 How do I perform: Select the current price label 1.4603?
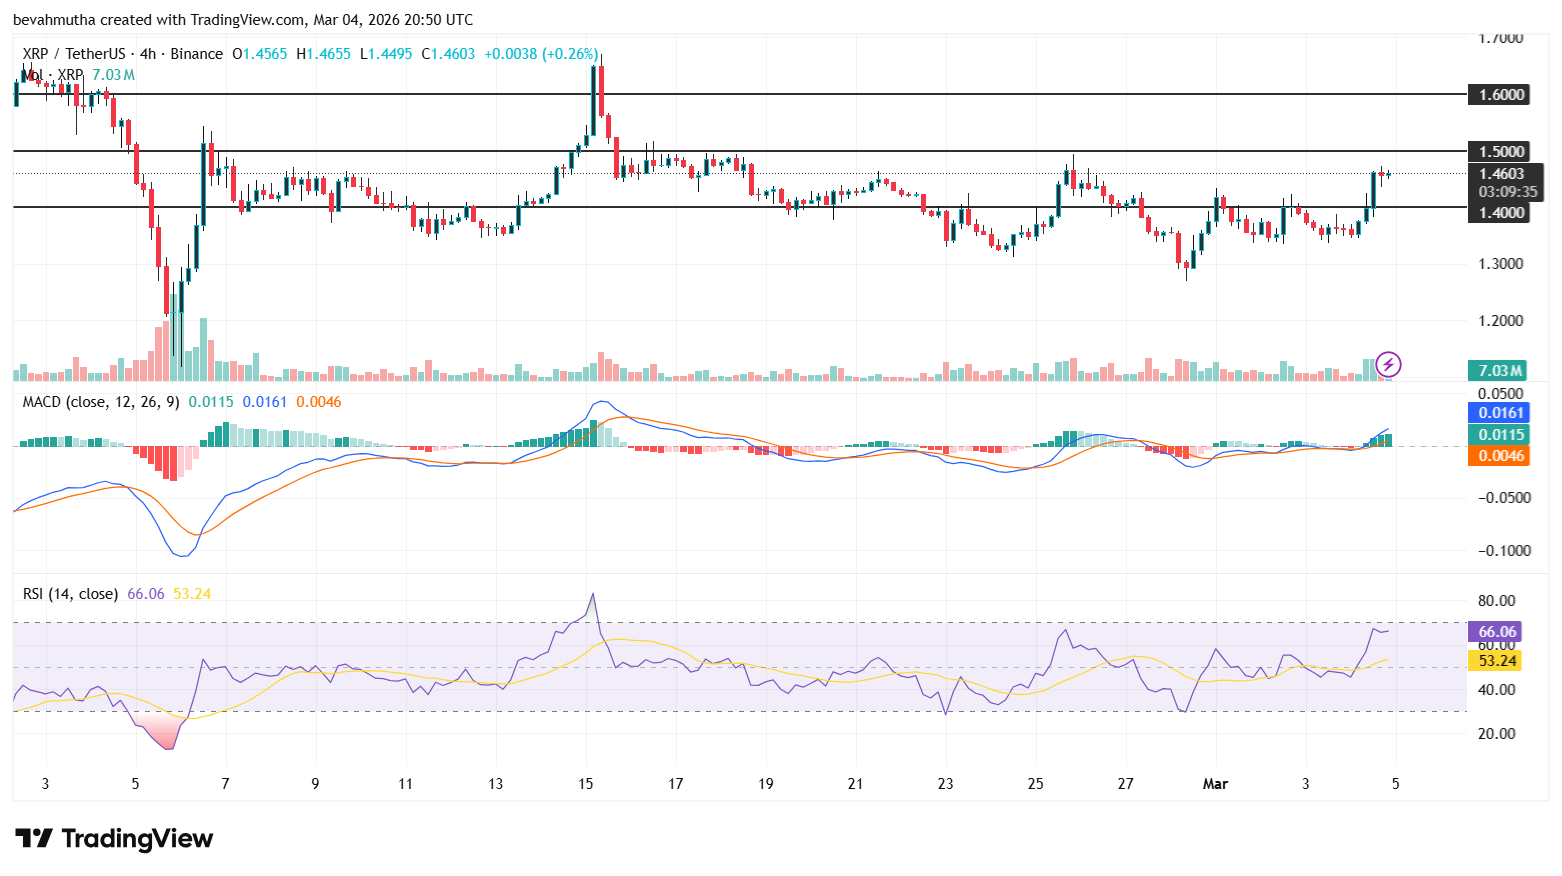1500,172
